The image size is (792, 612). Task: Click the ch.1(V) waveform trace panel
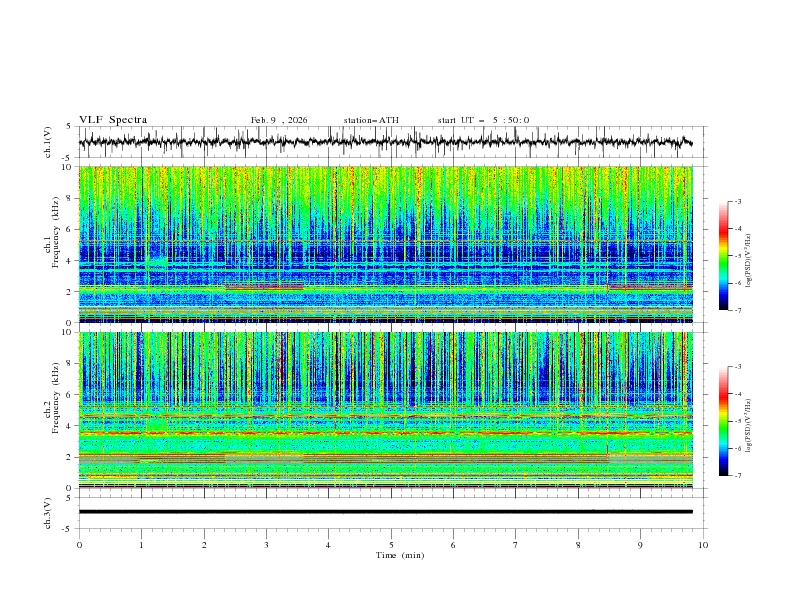coord(390,143)
